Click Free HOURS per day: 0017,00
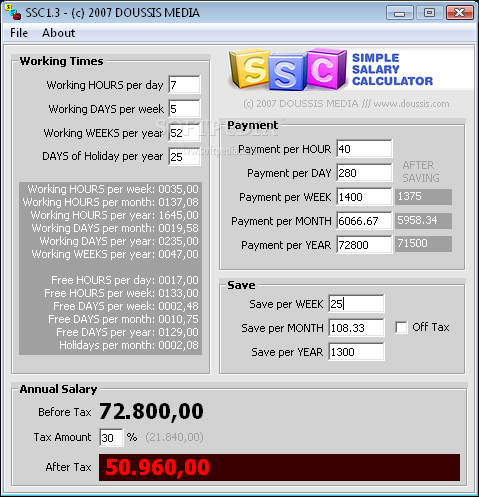The image size is (479, 497). (125, 280)
